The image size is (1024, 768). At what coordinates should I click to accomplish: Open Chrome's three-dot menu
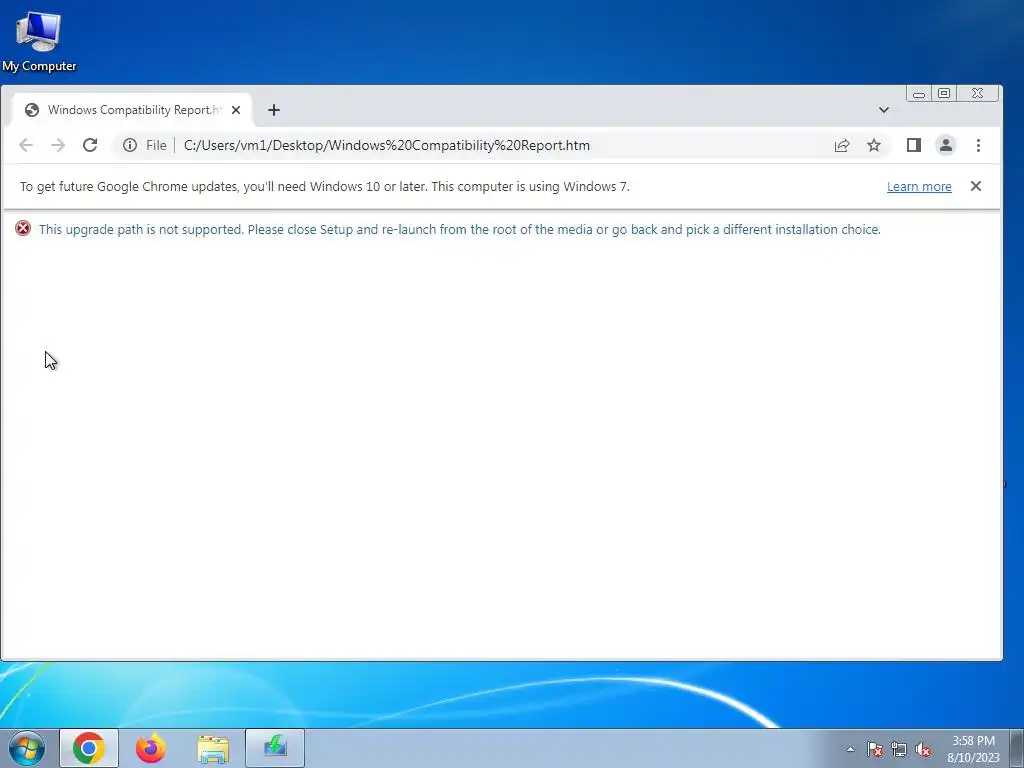(x=978, y=145)
